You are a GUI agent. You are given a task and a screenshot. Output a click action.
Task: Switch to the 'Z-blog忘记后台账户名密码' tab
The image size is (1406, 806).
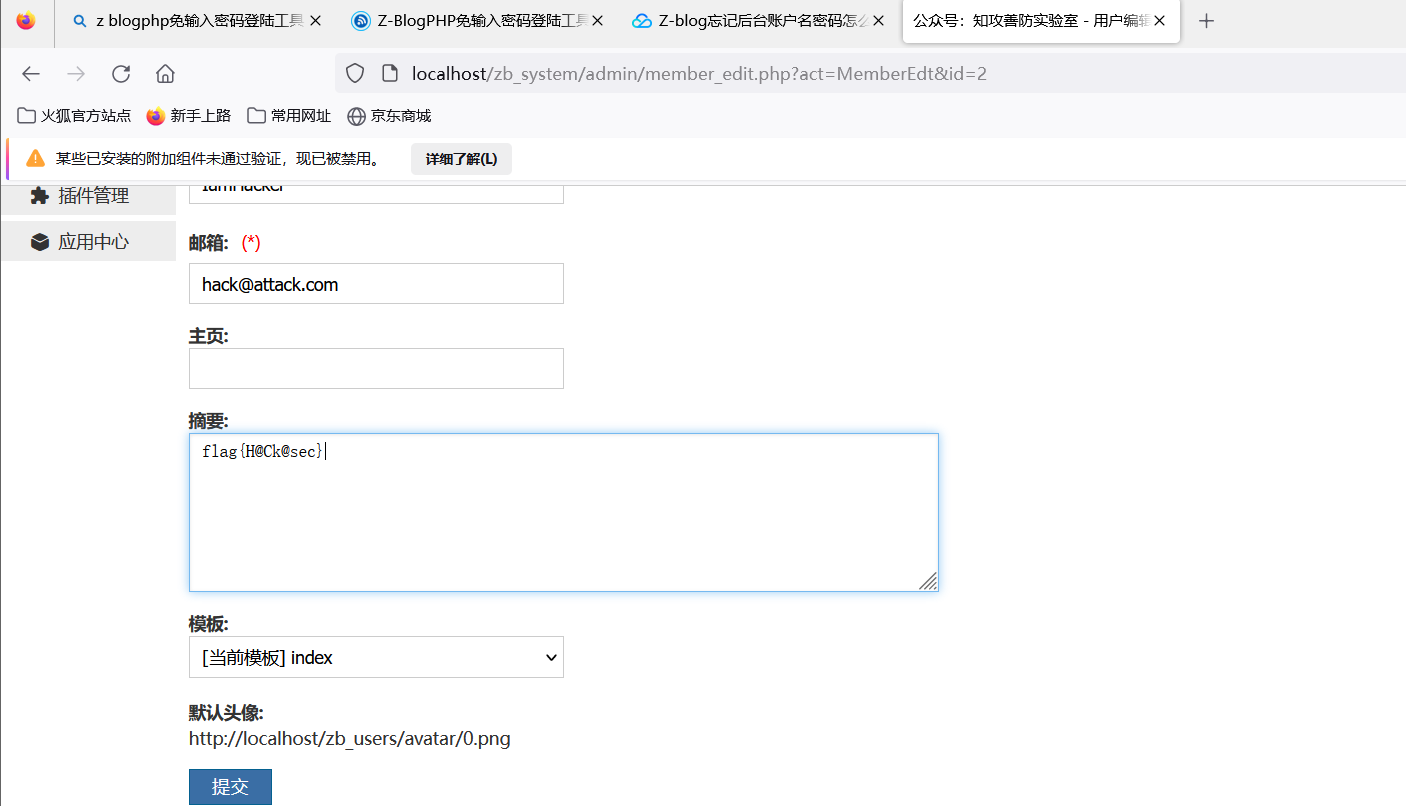[x=759, y=21]
